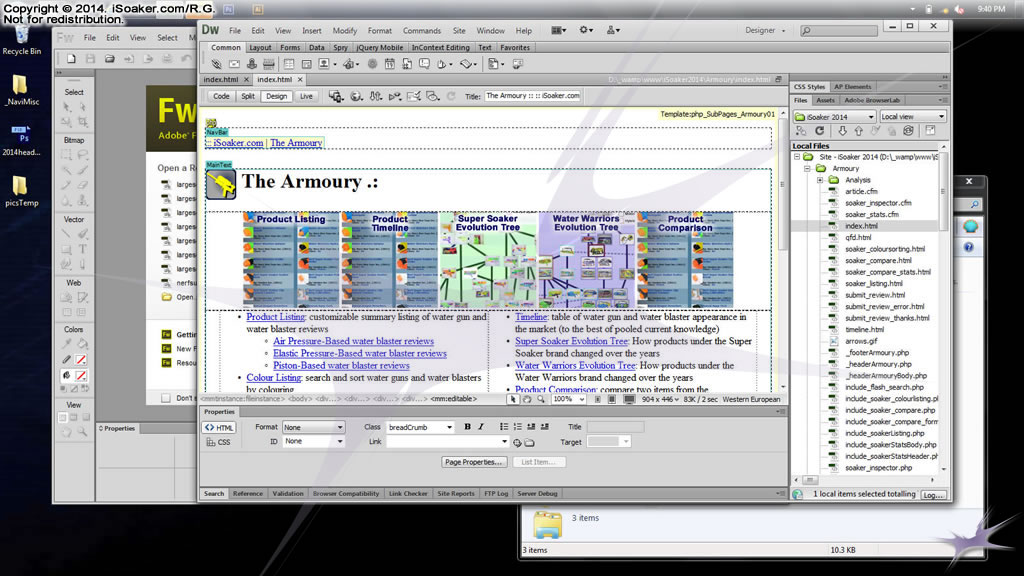Screen dimensions: 1024x576
Task: Open the Designer workspace dropdown
Action: click(765, 31)
